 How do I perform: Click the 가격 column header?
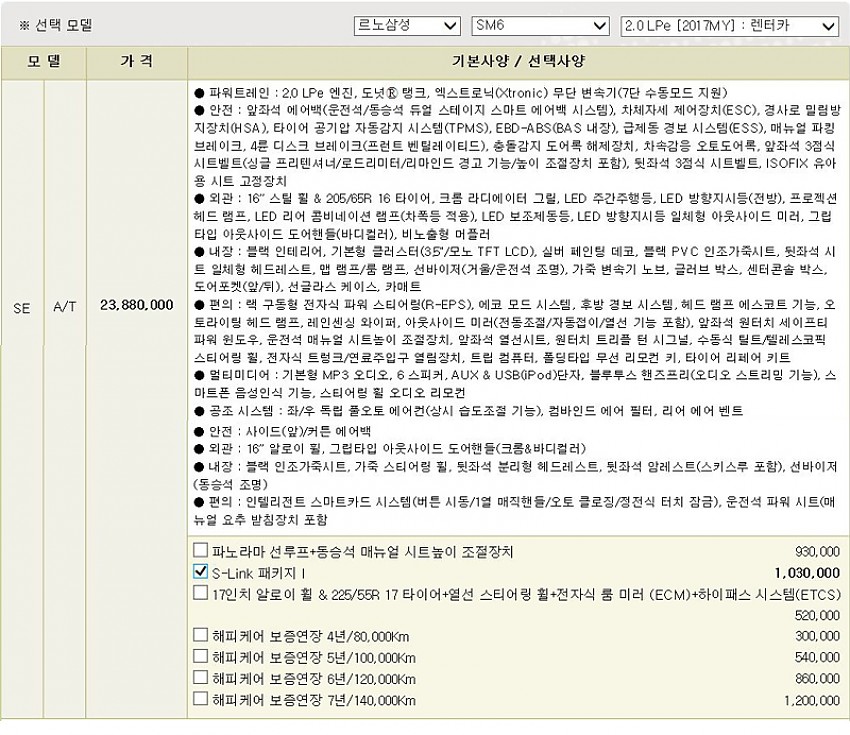click(x=137, y=61)
